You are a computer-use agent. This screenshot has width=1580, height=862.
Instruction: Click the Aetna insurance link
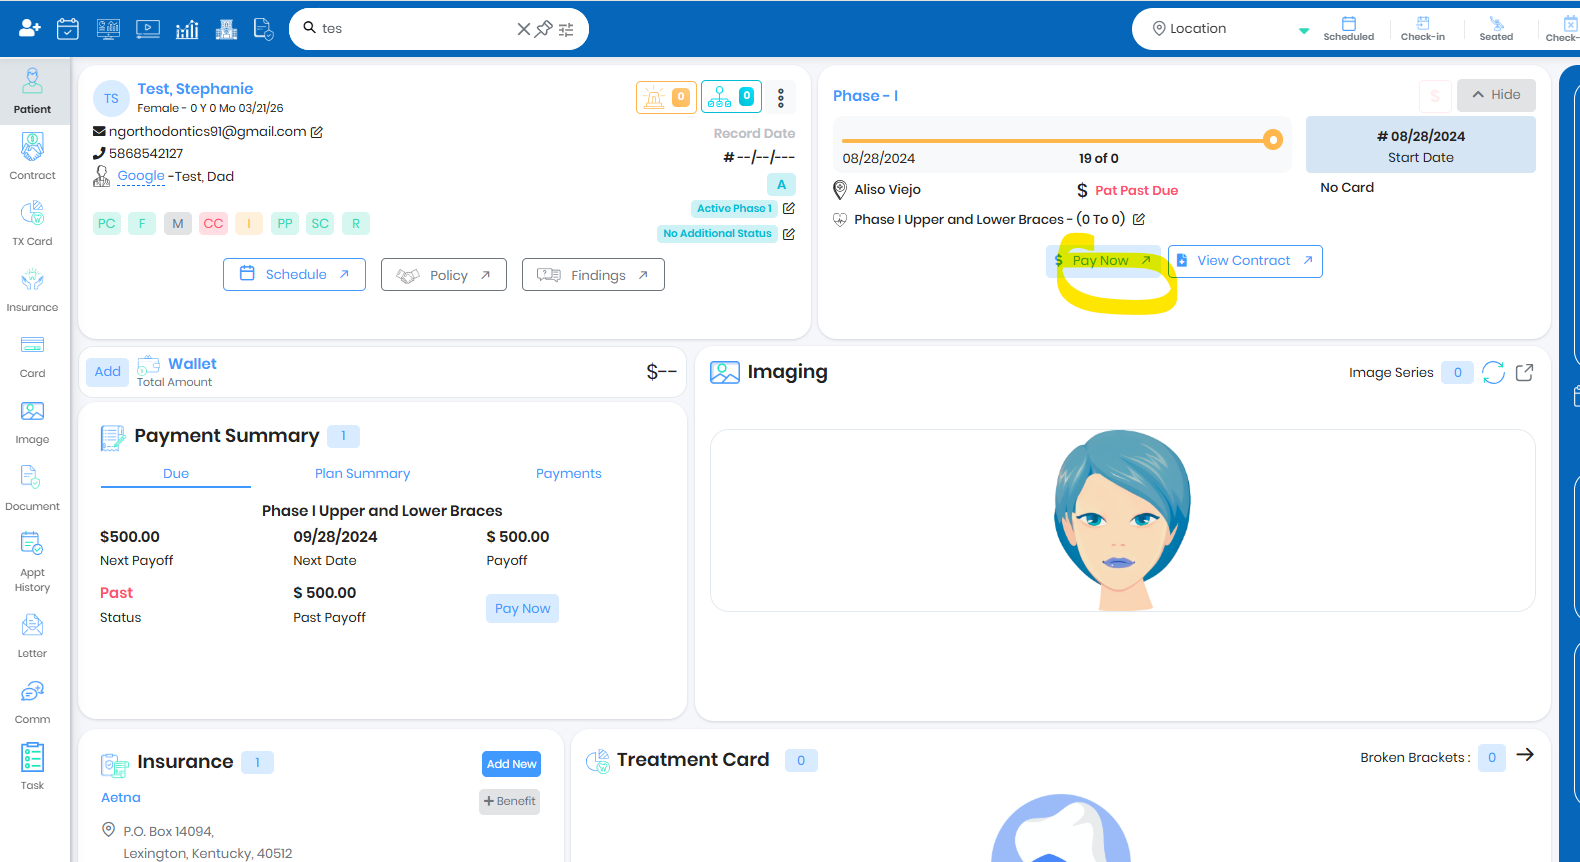121,798
